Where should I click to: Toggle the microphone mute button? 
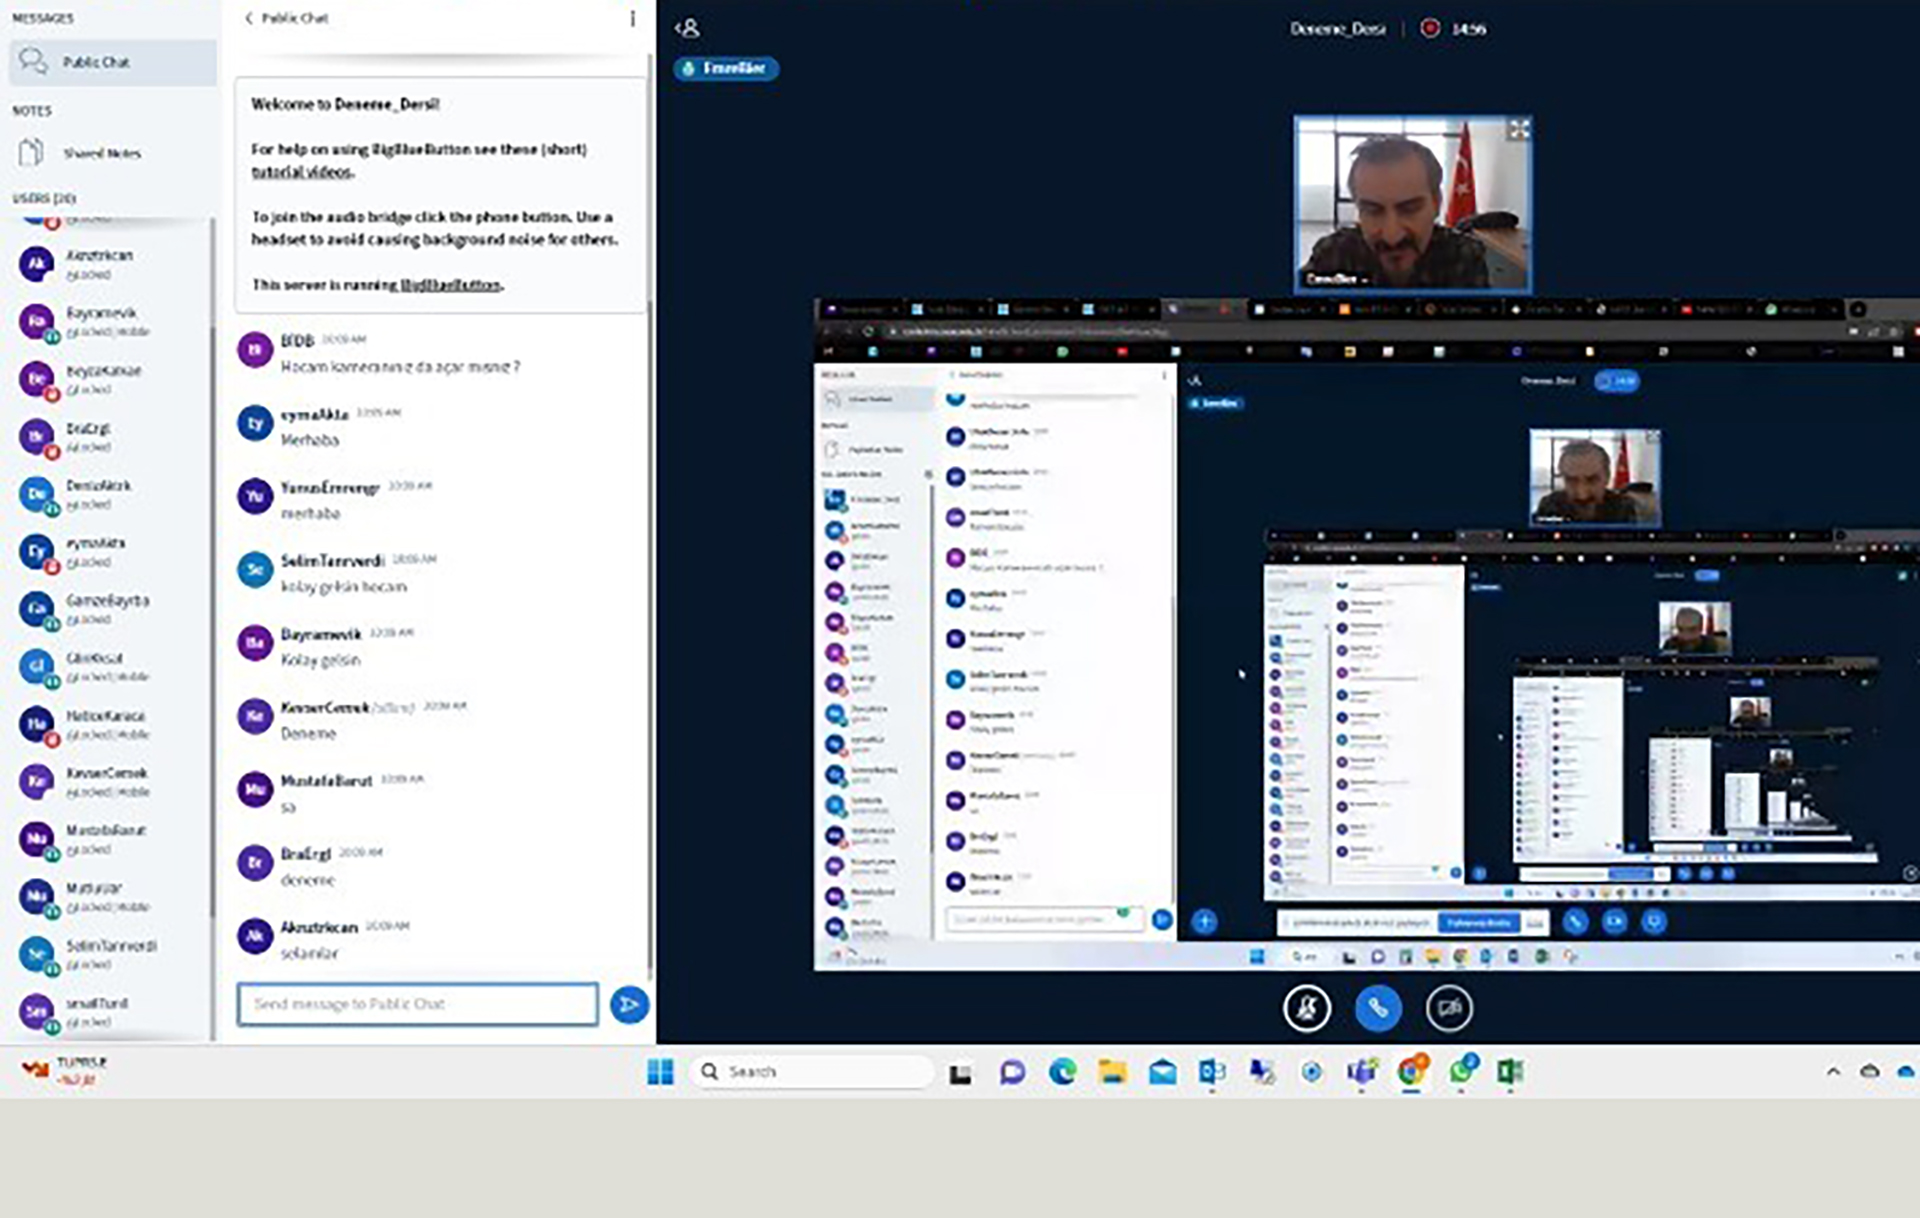point(1306,1008)
